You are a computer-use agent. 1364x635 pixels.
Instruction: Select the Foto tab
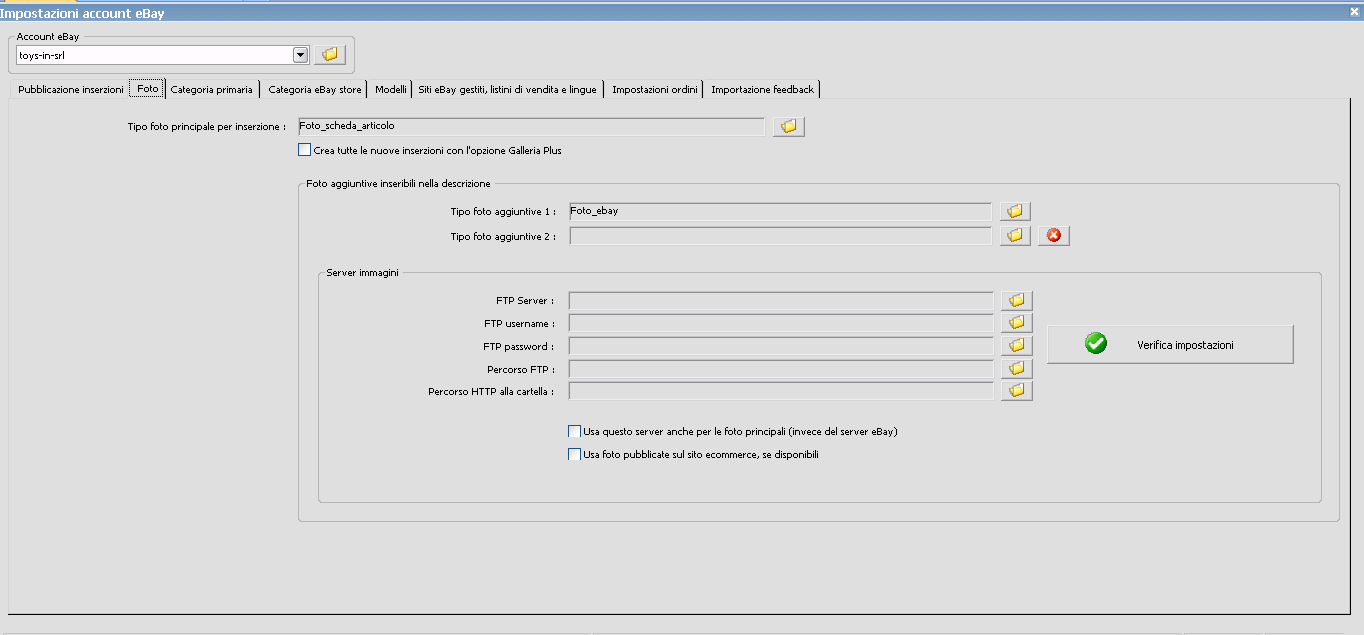pyautogui.click(x=147, y=89)
